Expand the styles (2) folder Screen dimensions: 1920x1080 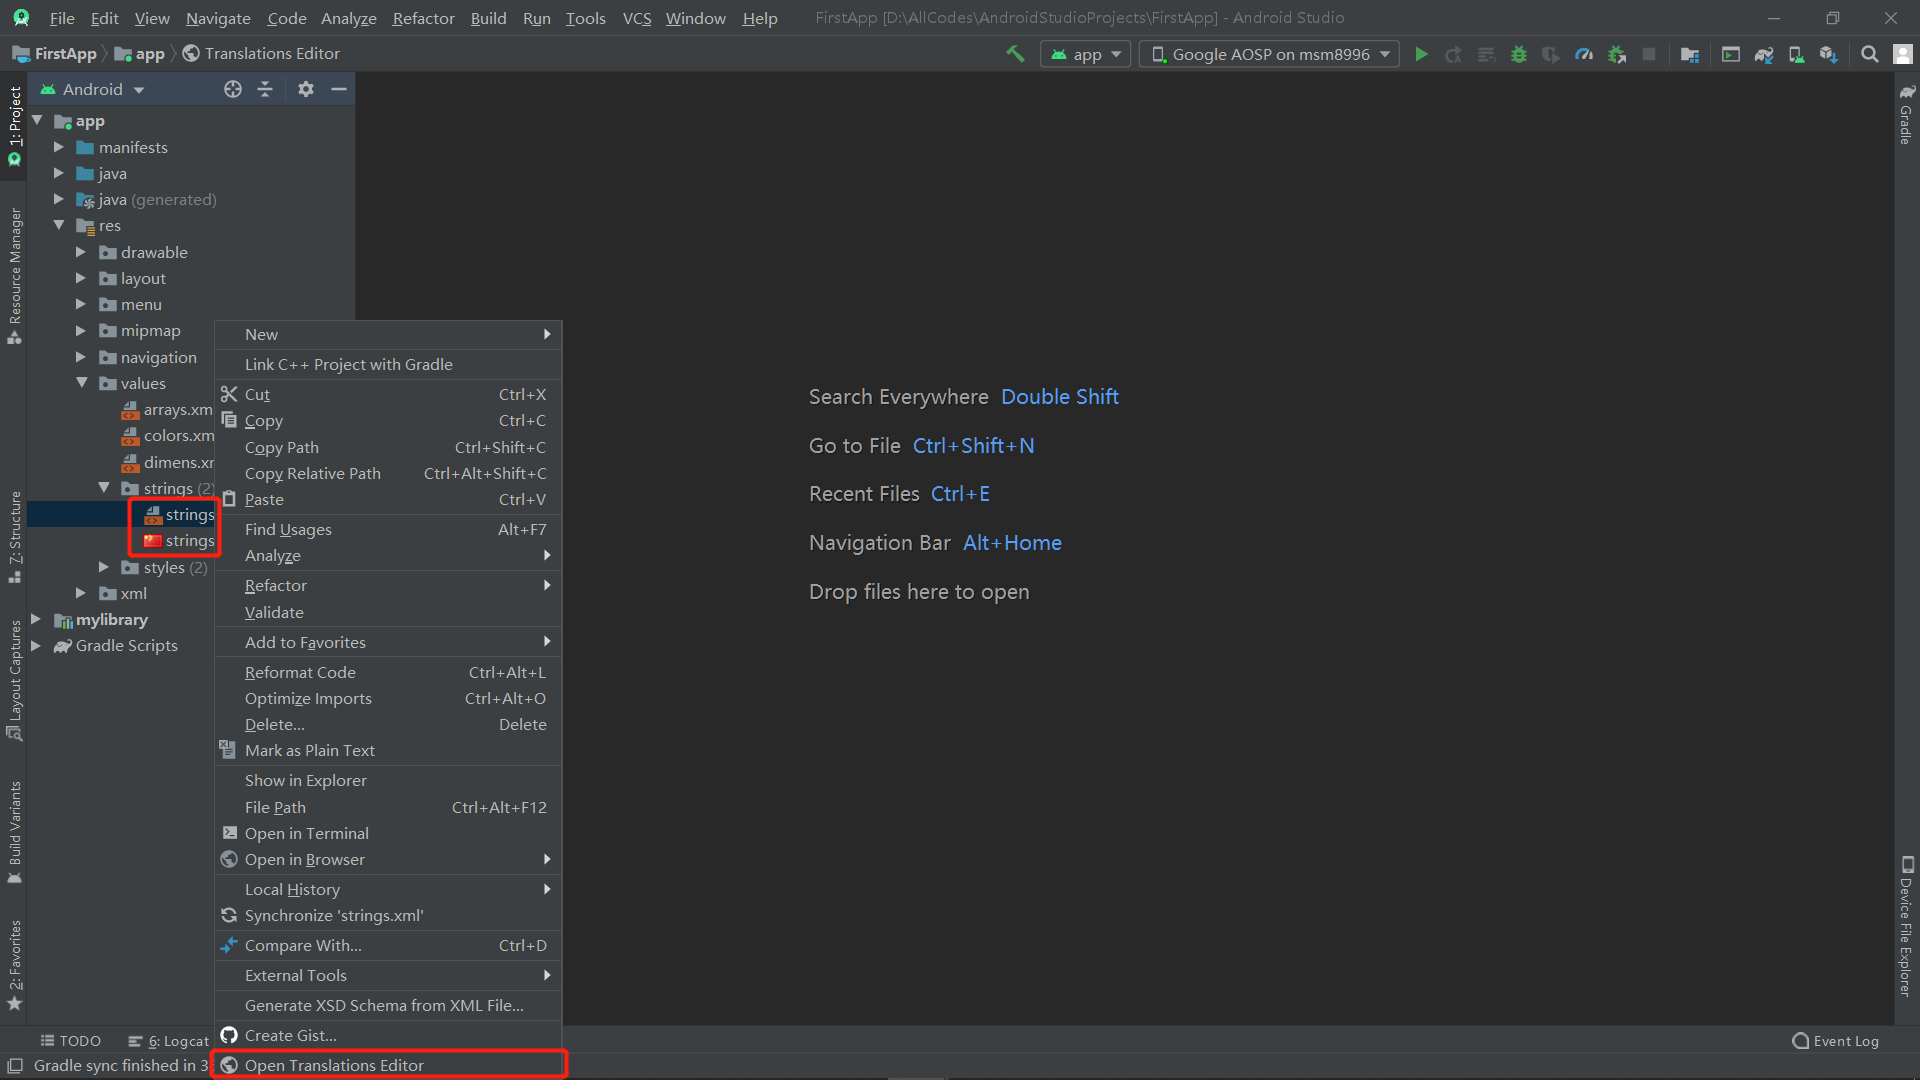[x=104, y=567]
